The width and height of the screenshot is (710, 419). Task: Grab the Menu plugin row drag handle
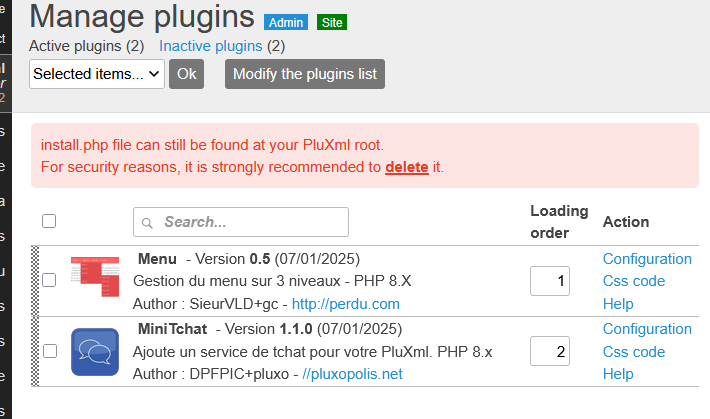pos(35,280)
